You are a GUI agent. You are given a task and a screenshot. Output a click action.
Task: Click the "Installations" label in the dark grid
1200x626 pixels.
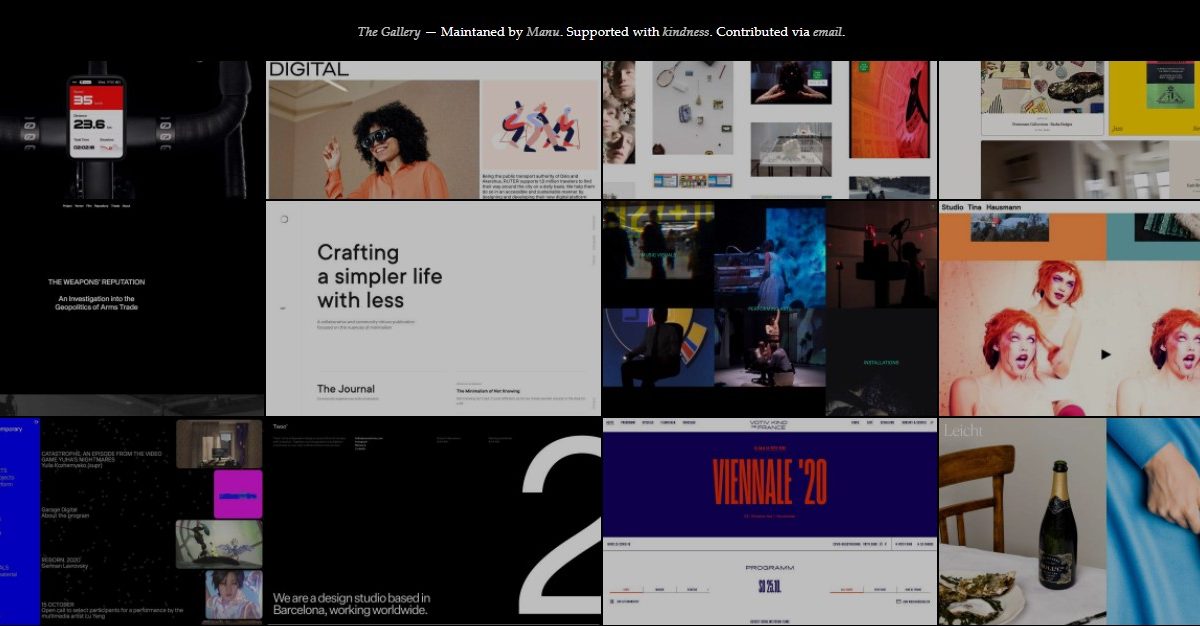coord(881,362)
